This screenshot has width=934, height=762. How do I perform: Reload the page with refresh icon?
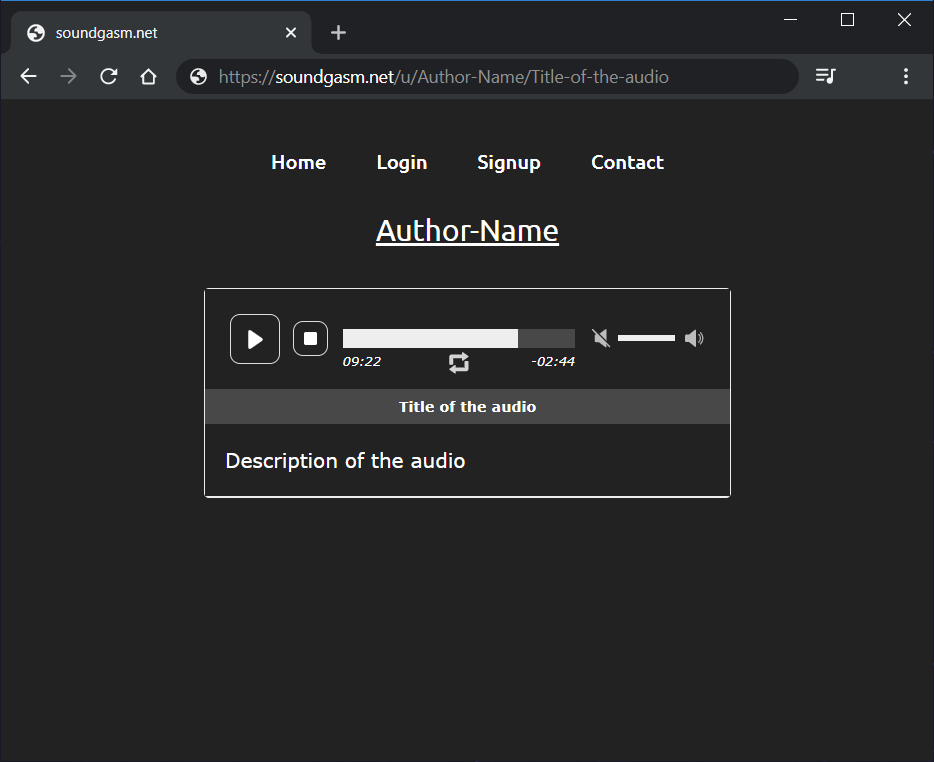tap(109, 76)
